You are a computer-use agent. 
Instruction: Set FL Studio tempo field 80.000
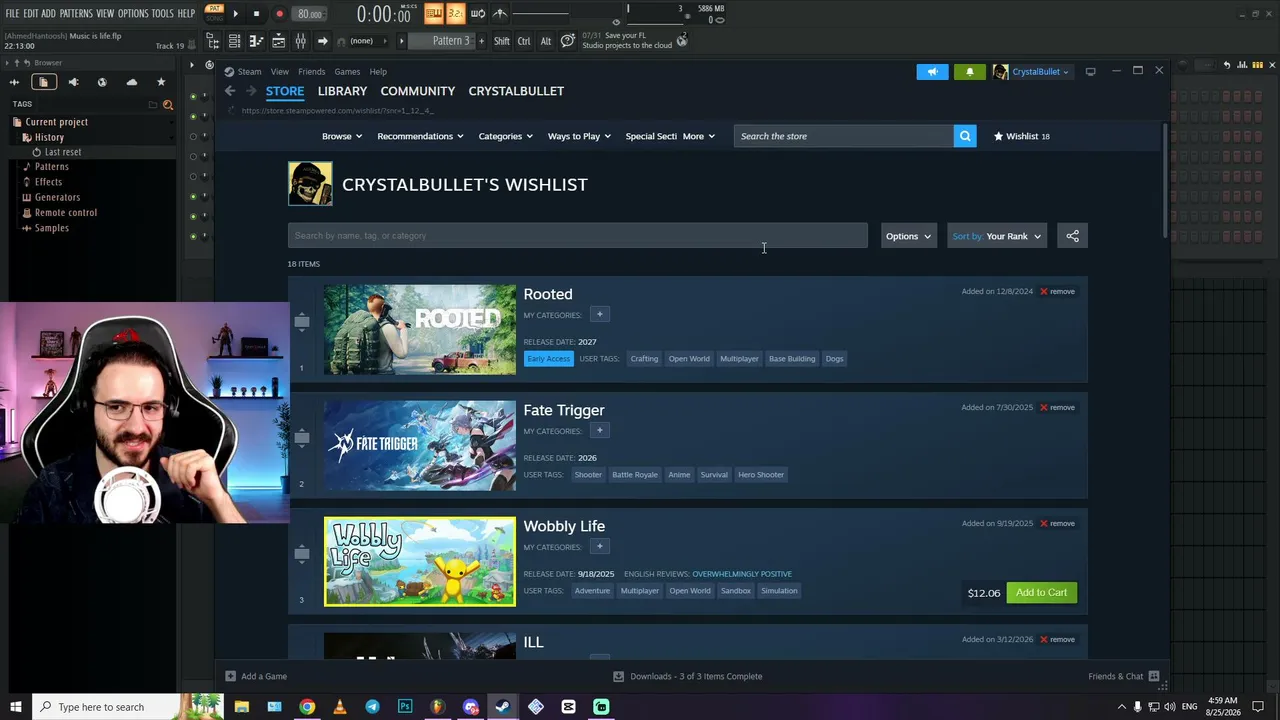point(310,14)
